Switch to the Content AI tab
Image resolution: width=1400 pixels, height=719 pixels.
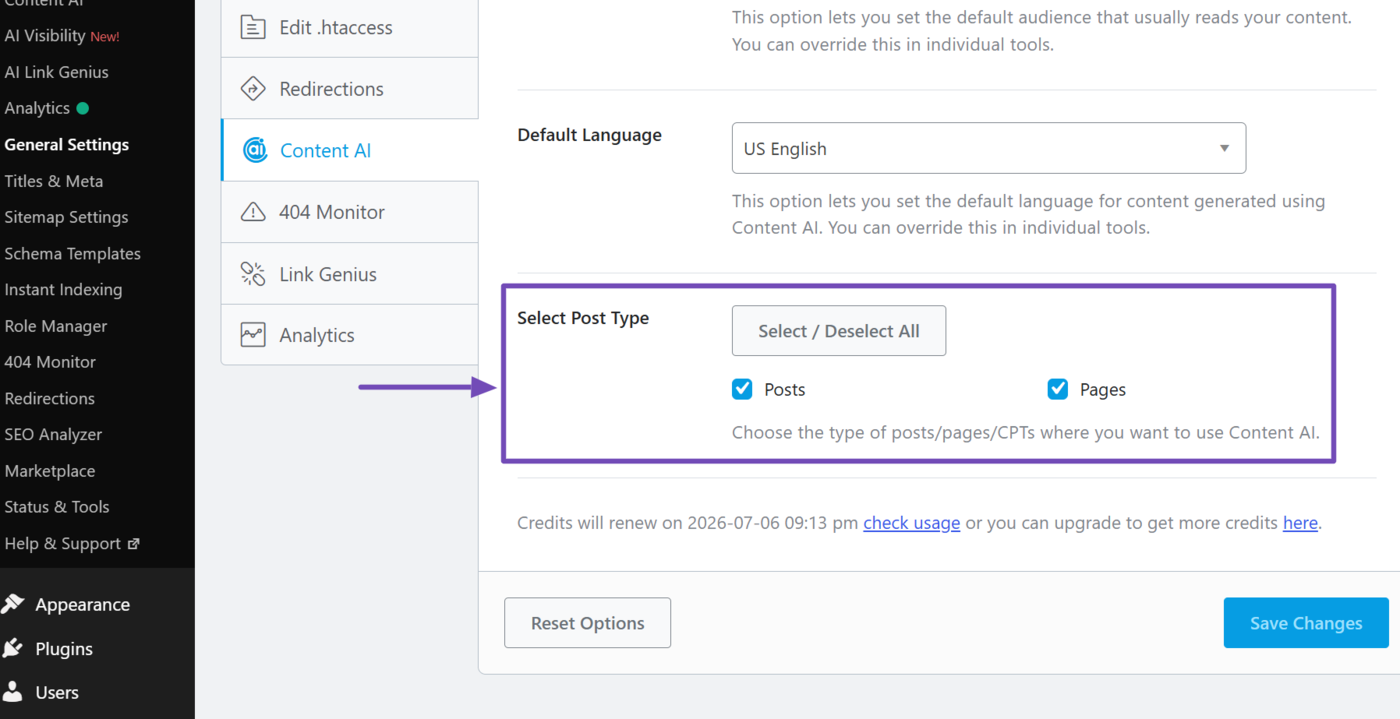pos(350,151)
